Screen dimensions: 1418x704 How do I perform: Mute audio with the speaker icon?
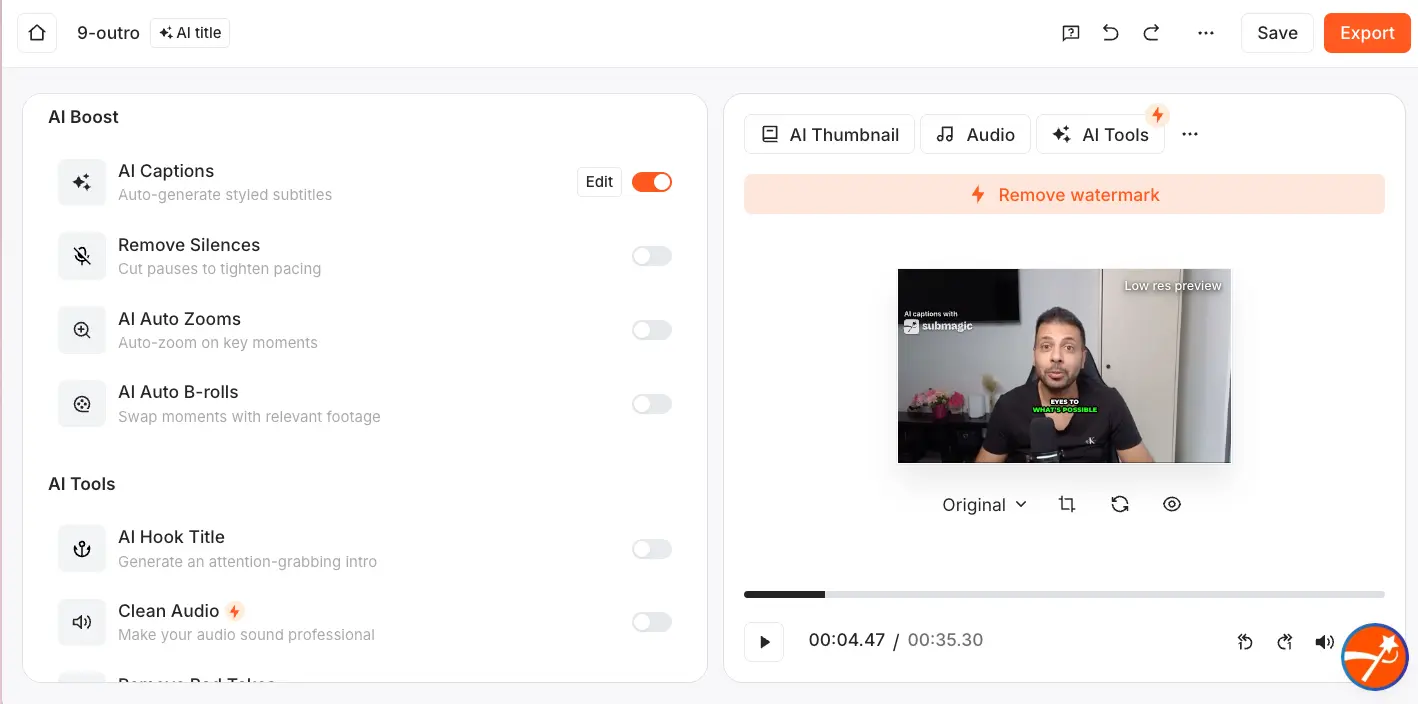pos(1325,641)
